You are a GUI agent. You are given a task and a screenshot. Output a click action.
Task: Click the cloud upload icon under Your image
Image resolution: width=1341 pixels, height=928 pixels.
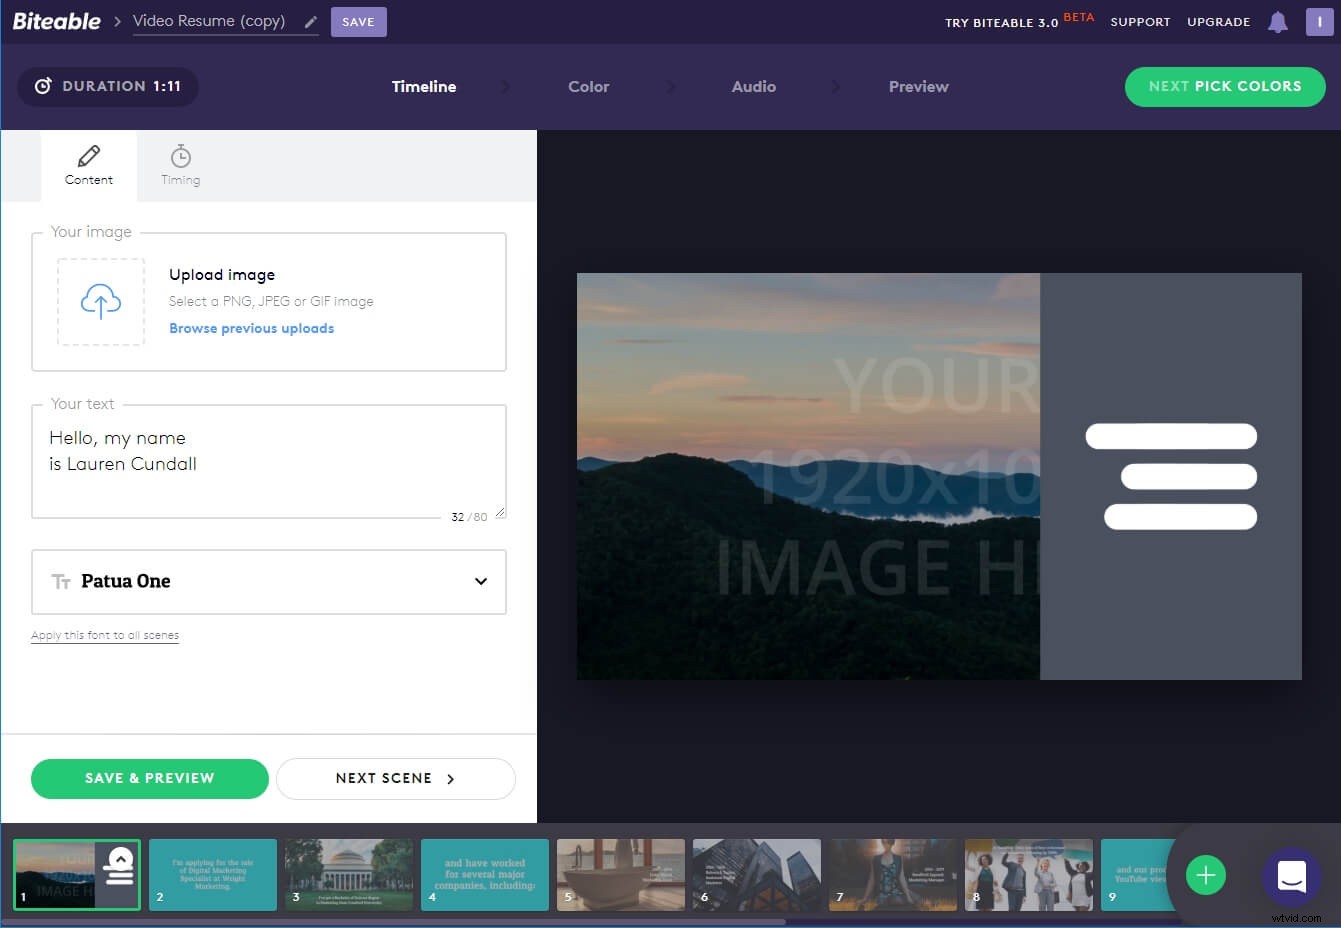[101, 302]
